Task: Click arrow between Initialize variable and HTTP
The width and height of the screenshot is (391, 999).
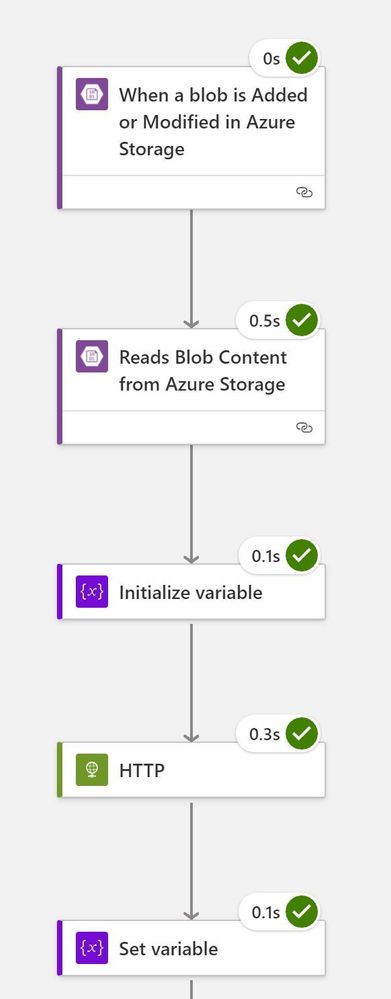Action: click(191, 683)
